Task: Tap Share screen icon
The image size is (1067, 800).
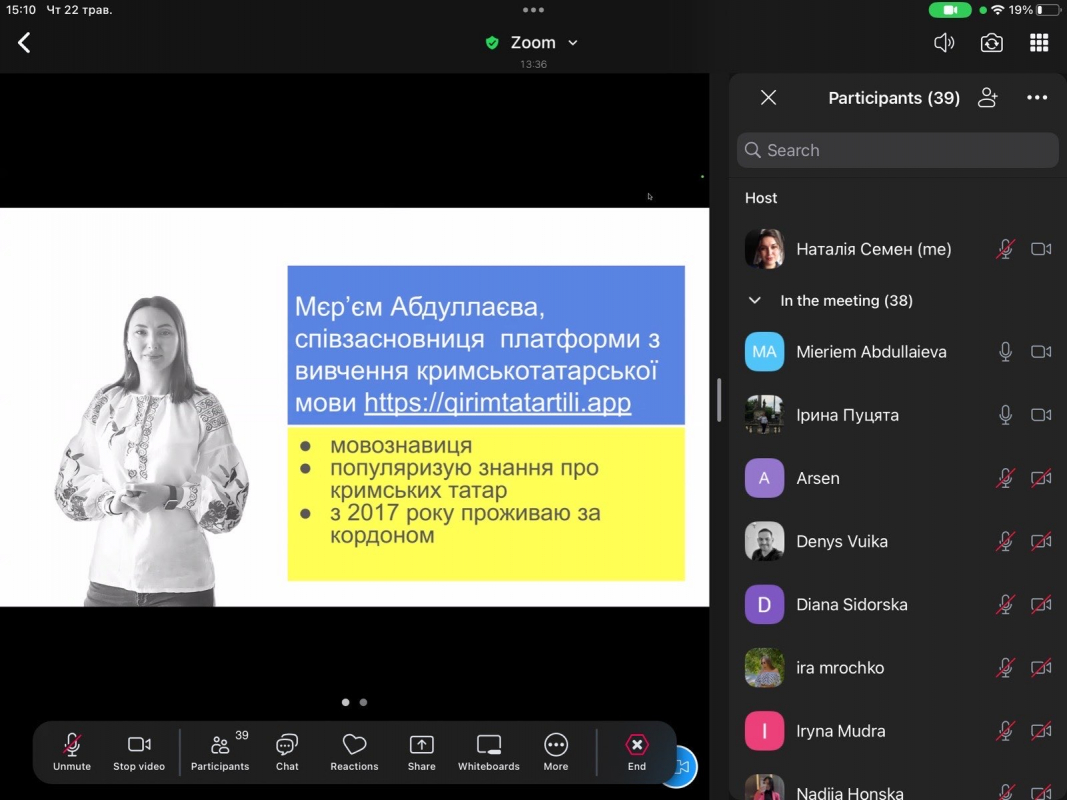Action: click(421, 752)
